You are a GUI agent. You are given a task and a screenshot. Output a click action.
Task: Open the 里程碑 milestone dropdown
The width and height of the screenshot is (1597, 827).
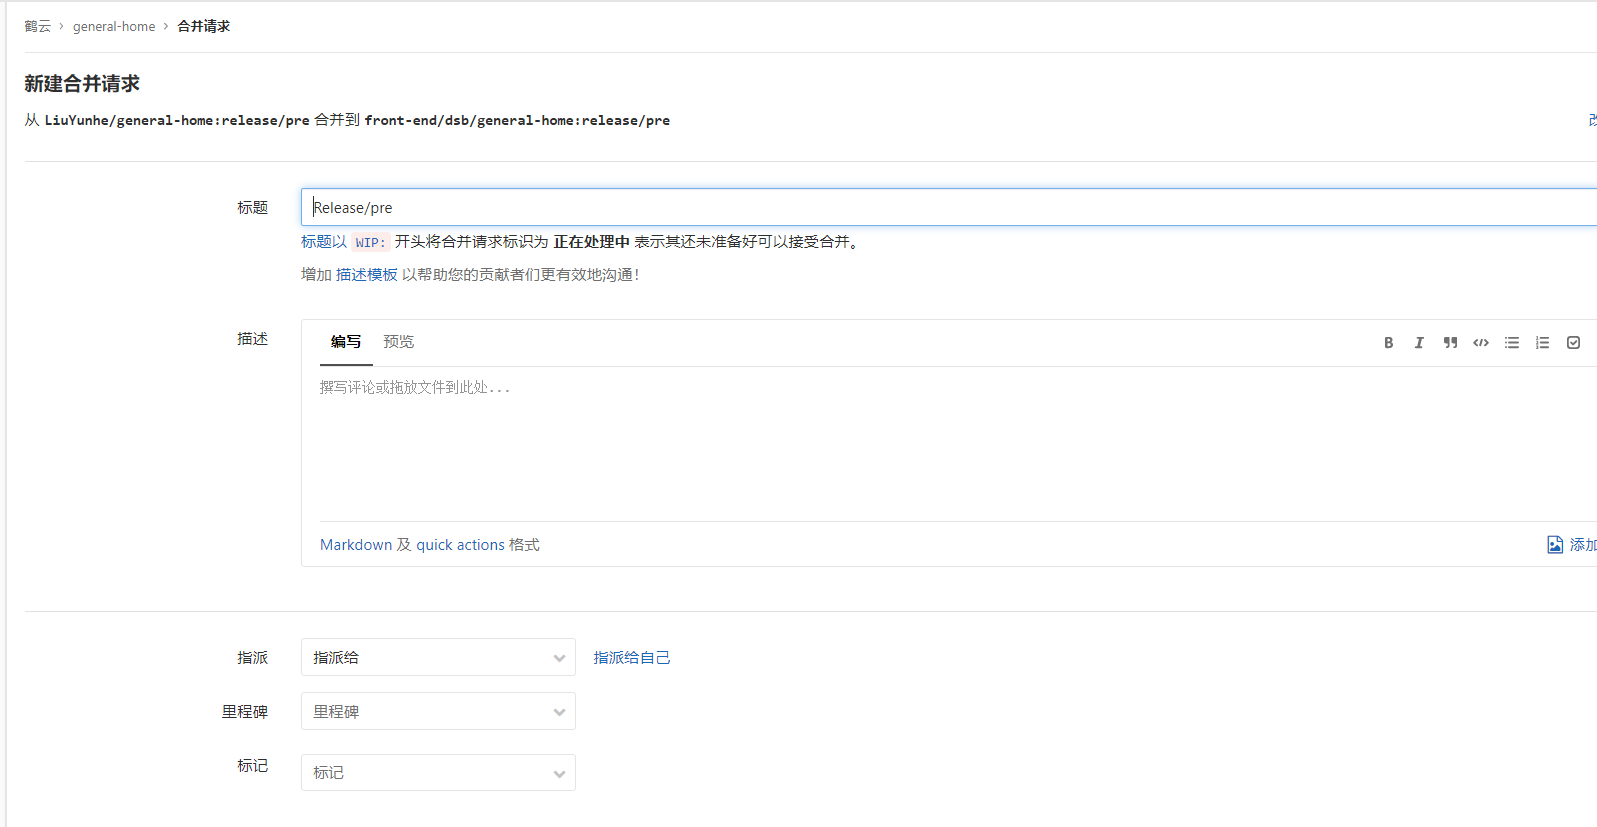438,711
